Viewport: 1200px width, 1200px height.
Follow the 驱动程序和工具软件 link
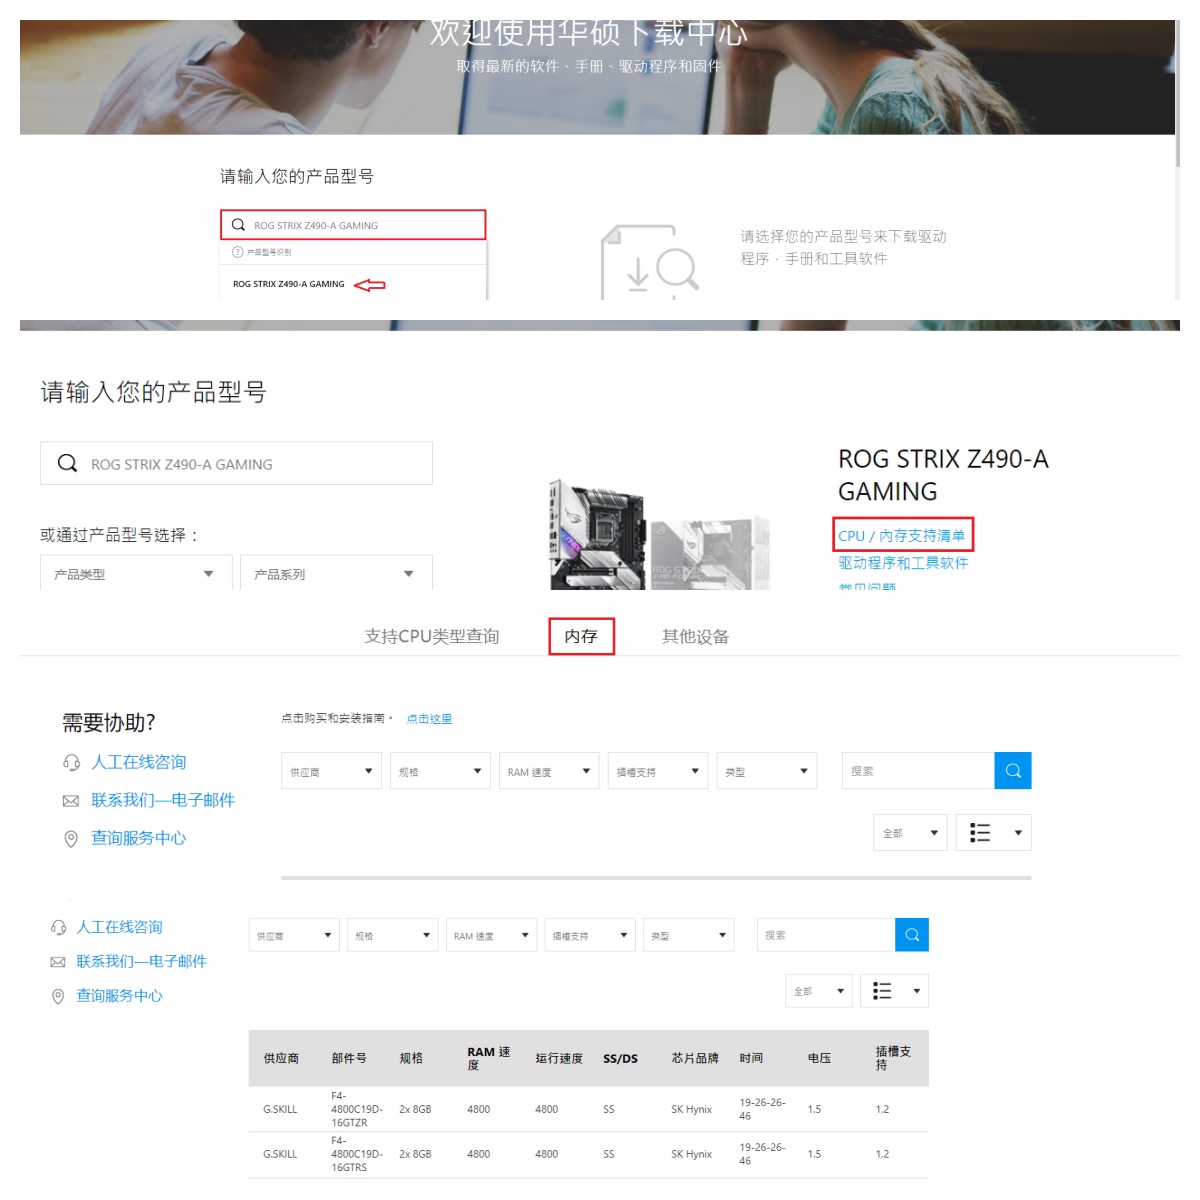tap(903, 563)
